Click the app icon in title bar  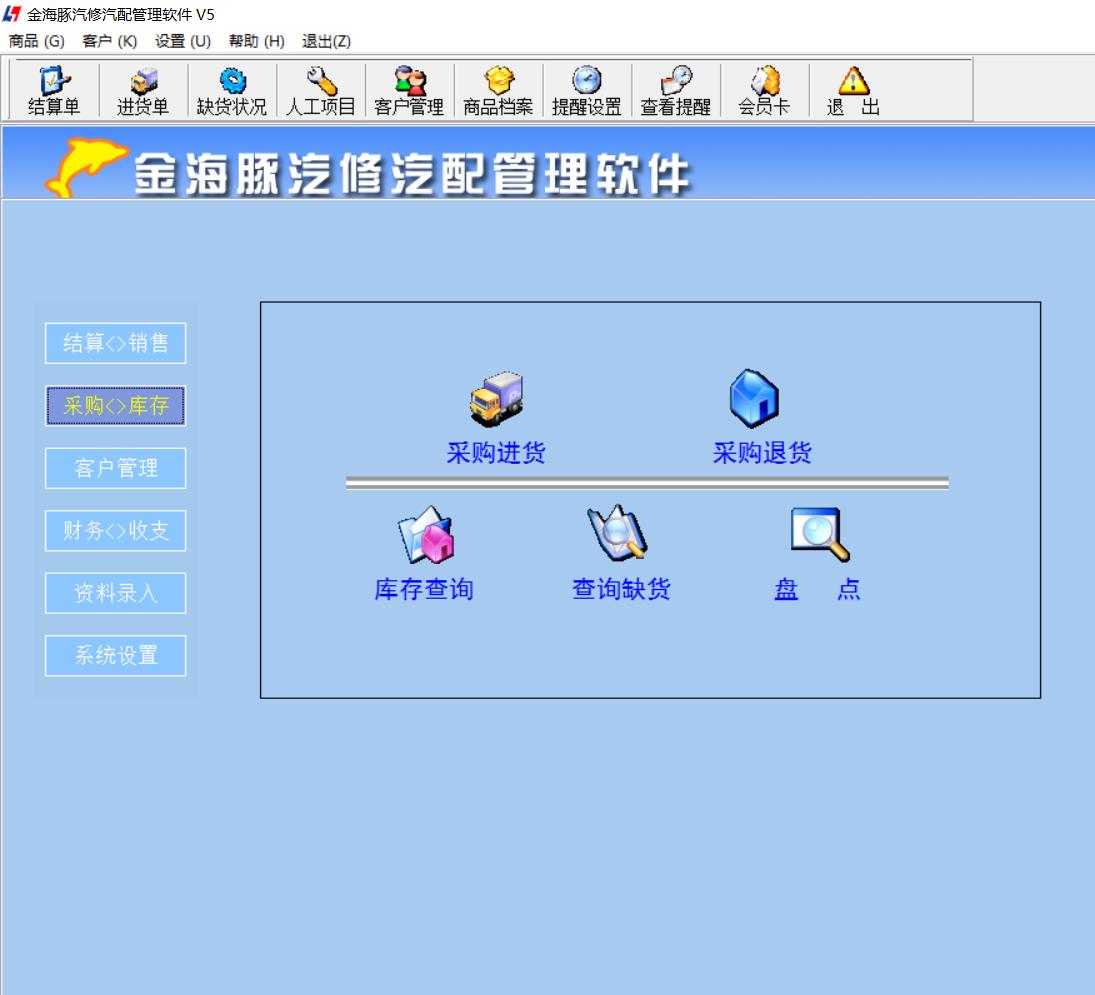pyautogui.click(x=12, y=14)
